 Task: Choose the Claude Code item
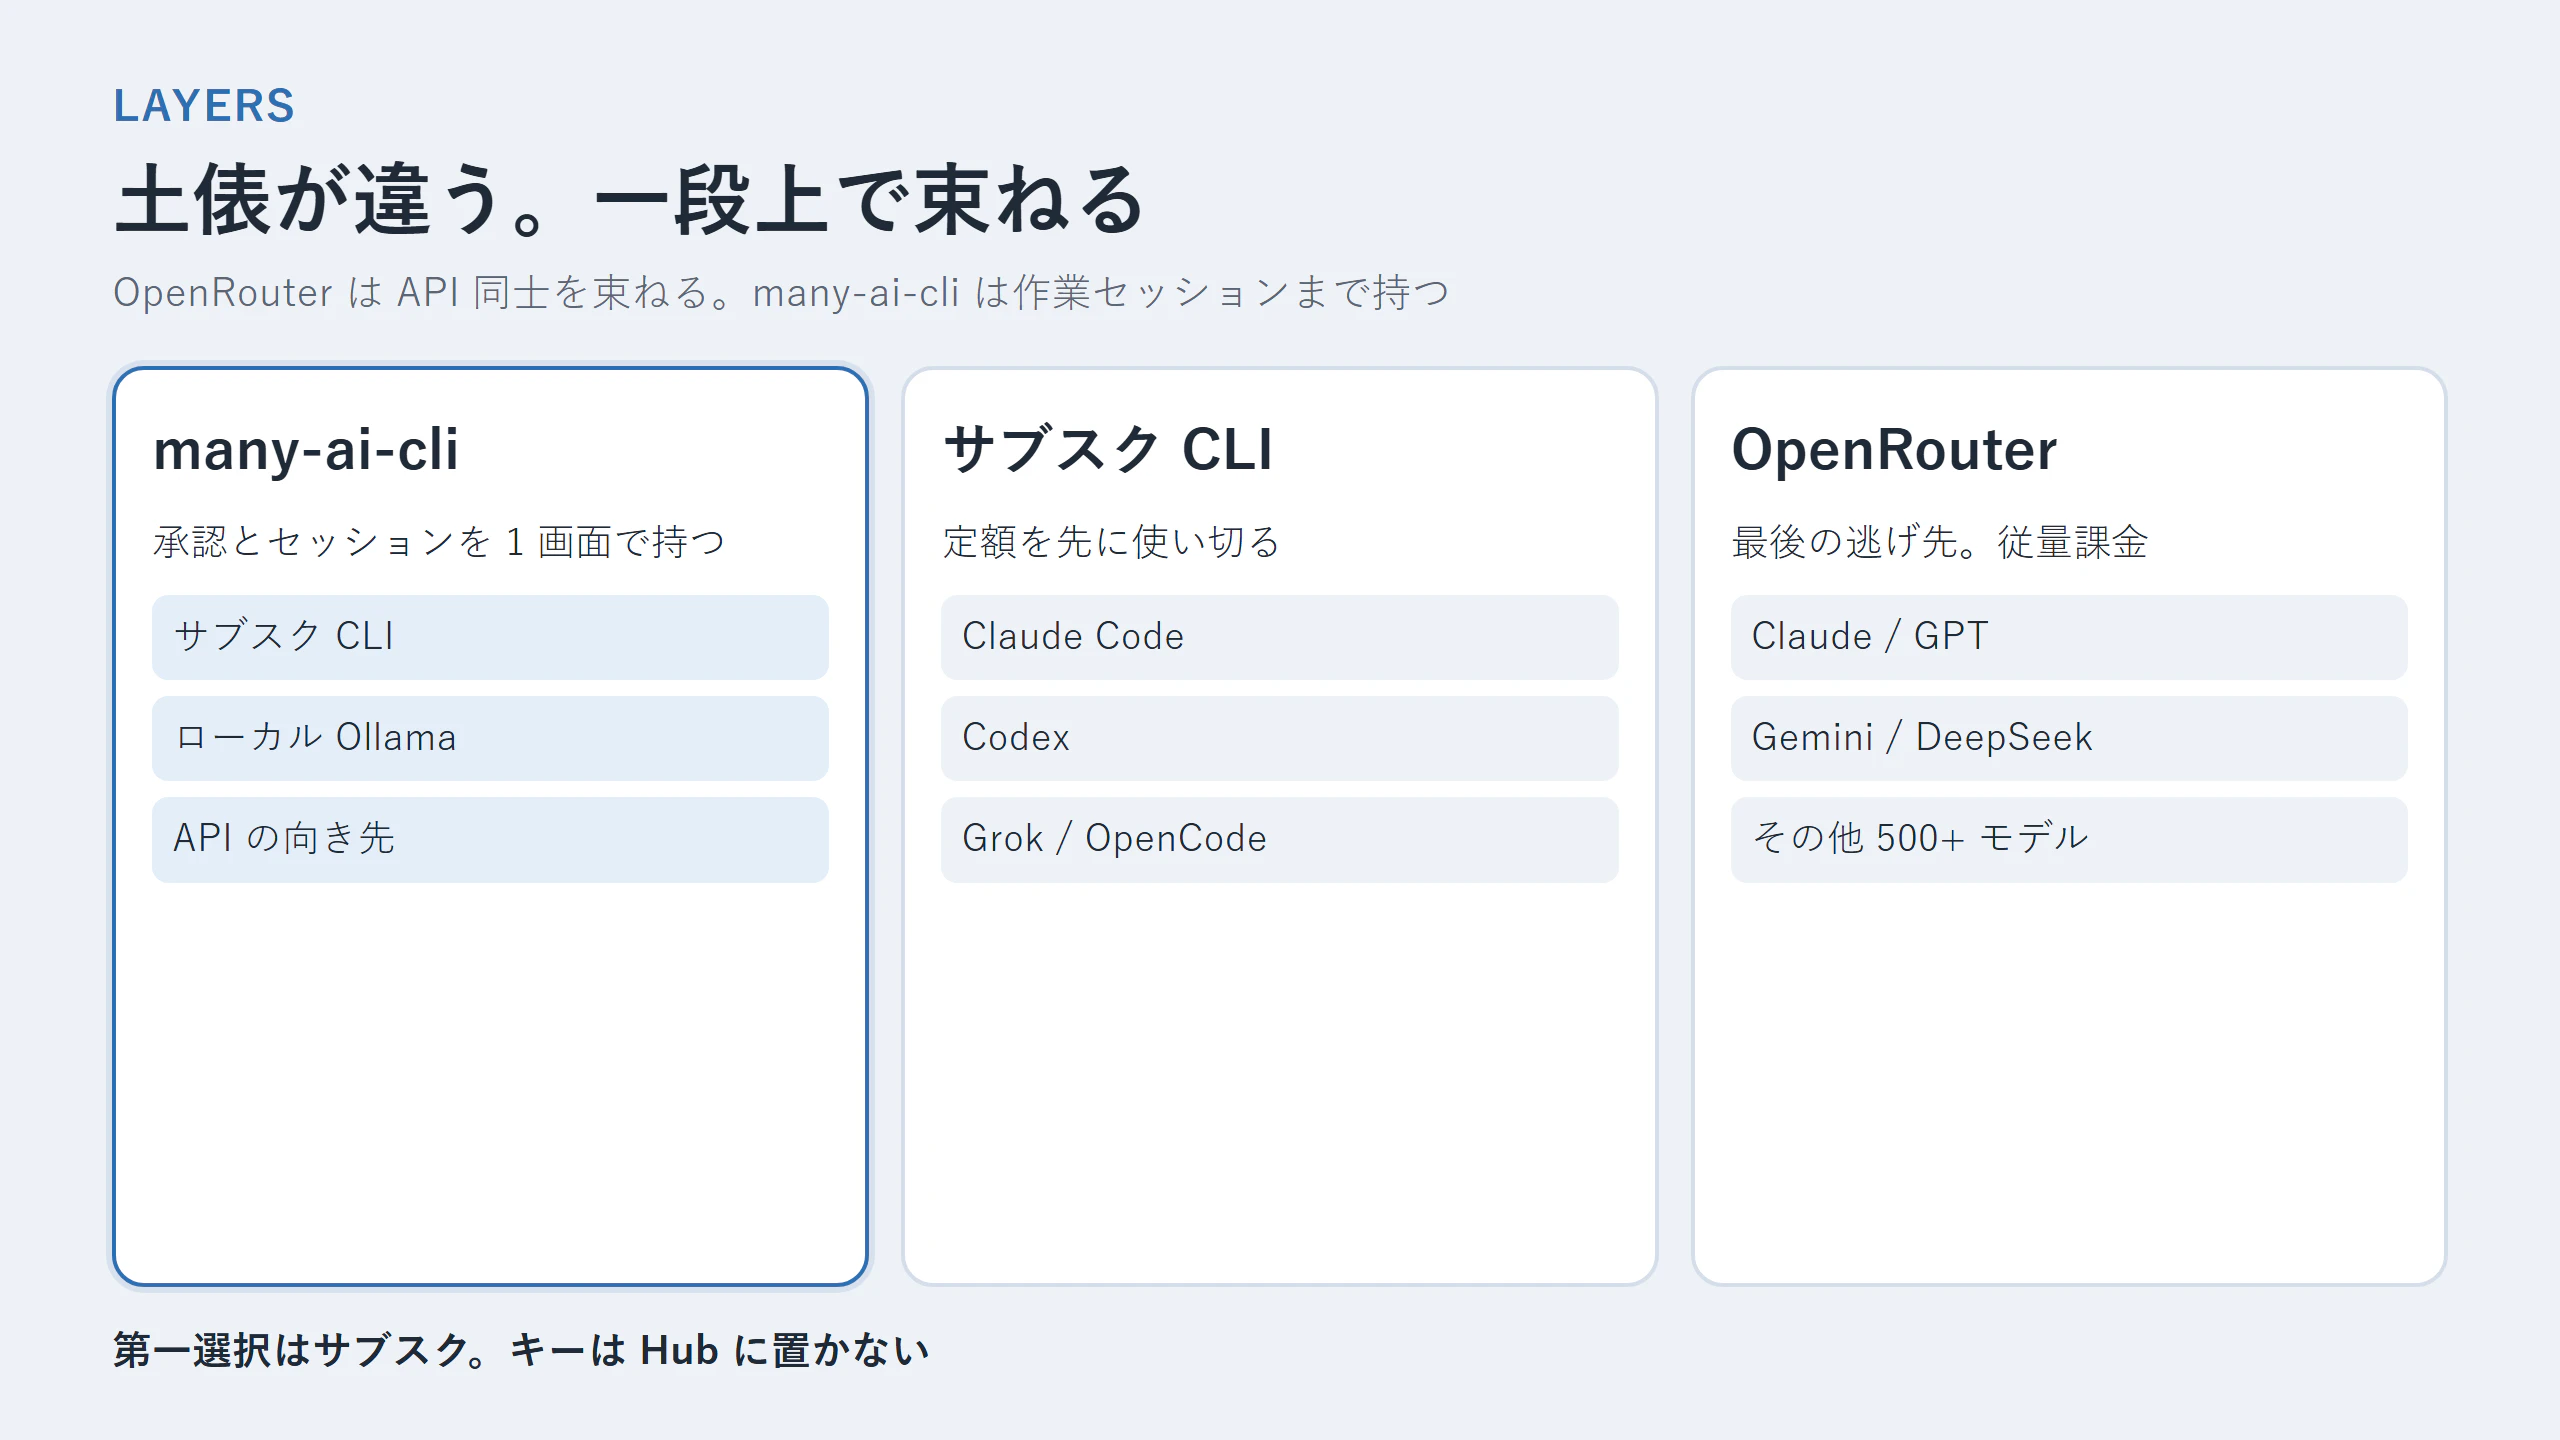coord(1279,637)
